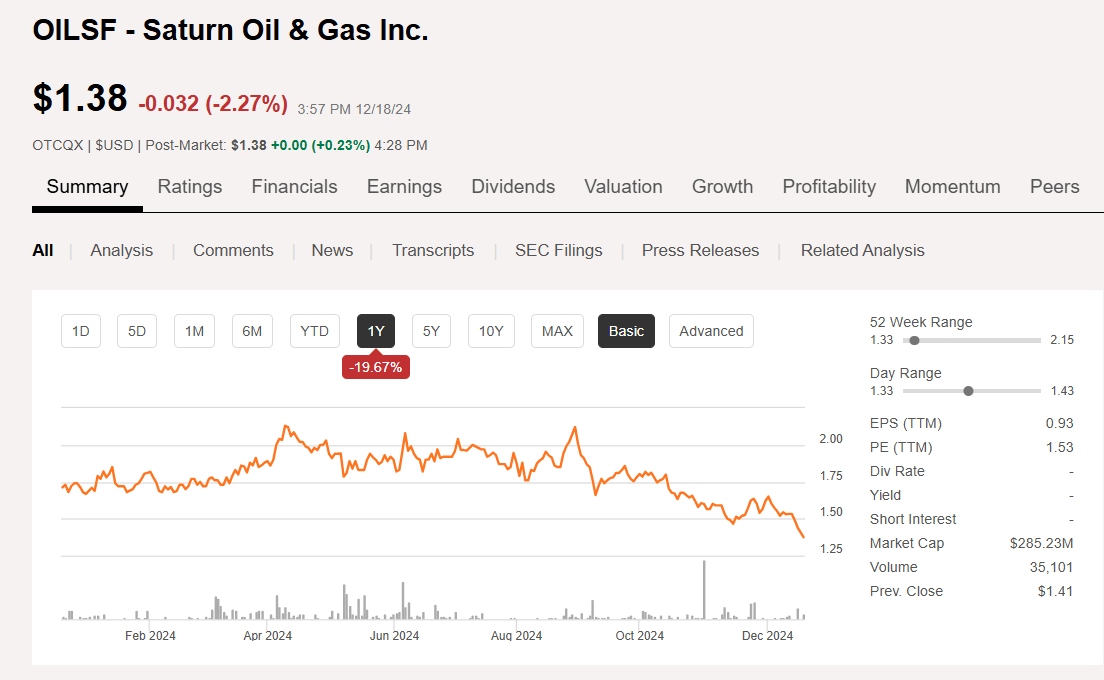Switch to the Advanced chart mode
Image resolution: width=1104 pixels, height=680 pixels.
pyautogui.click(x=711, y=331)
